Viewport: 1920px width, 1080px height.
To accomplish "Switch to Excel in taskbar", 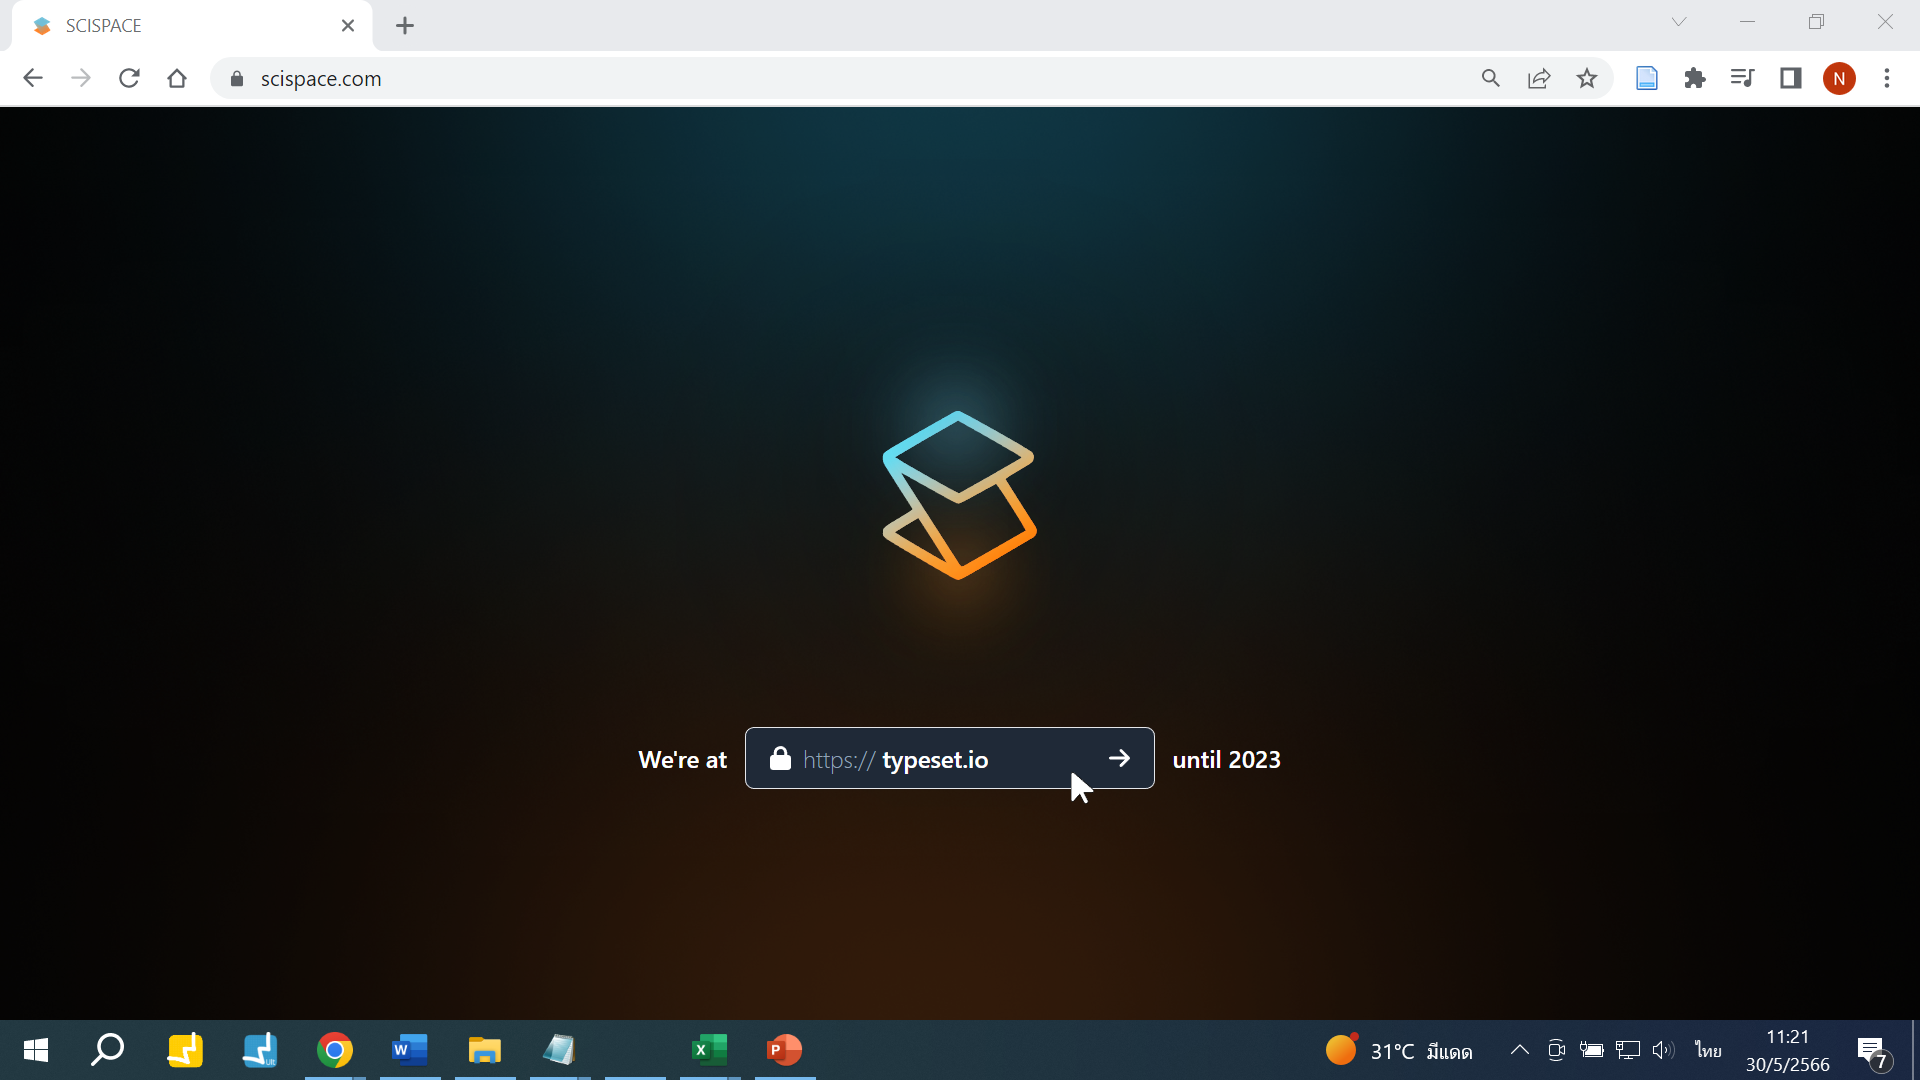I will click(710, 1050).
